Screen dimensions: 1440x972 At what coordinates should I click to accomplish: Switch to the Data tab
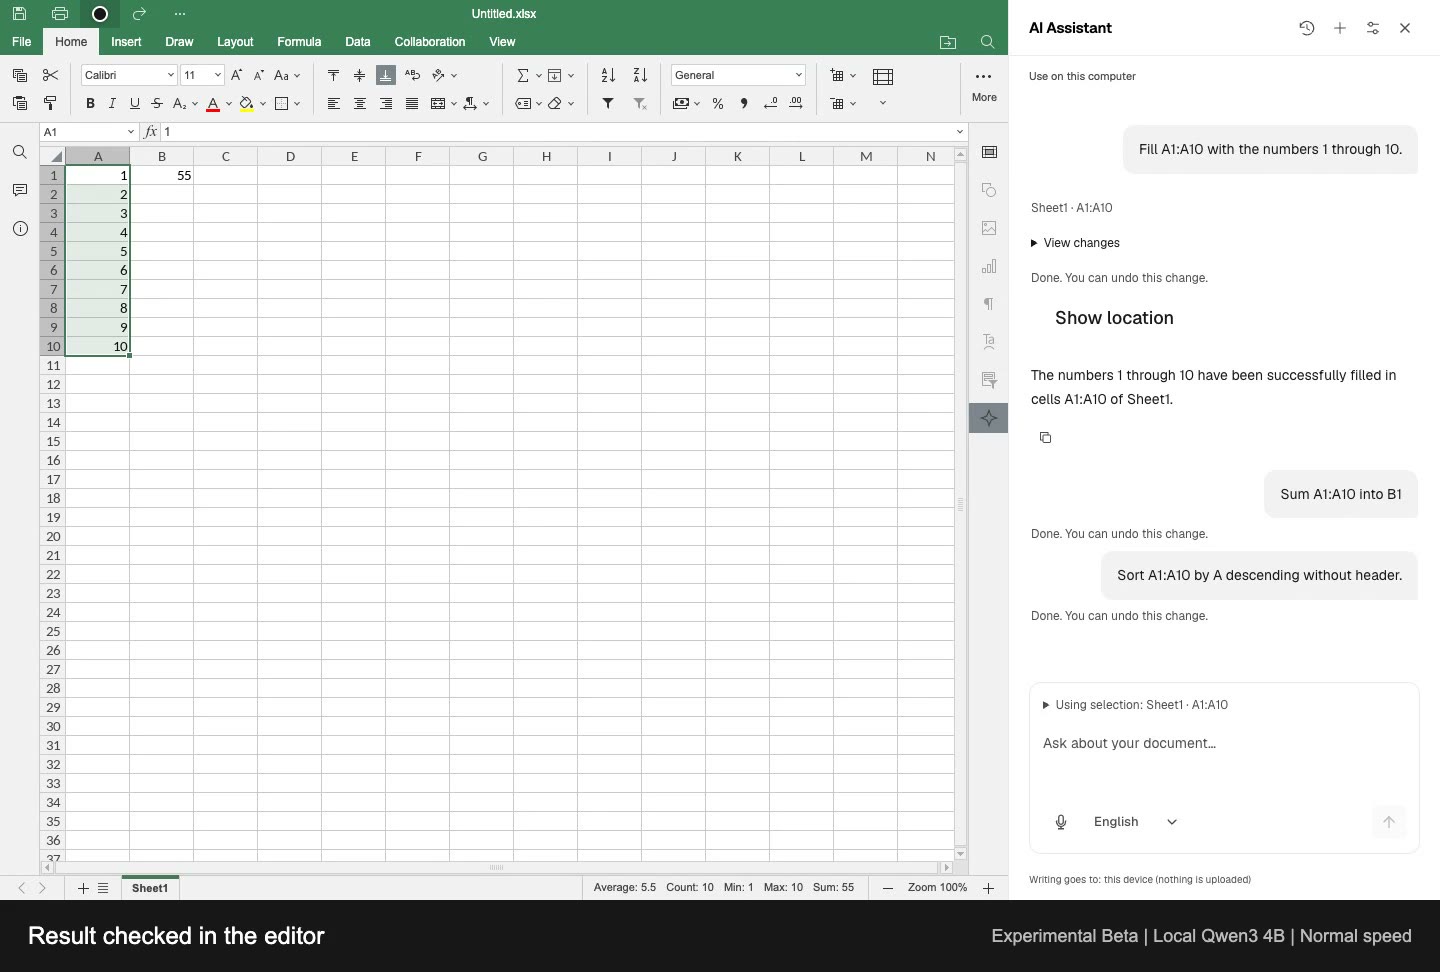358,42
